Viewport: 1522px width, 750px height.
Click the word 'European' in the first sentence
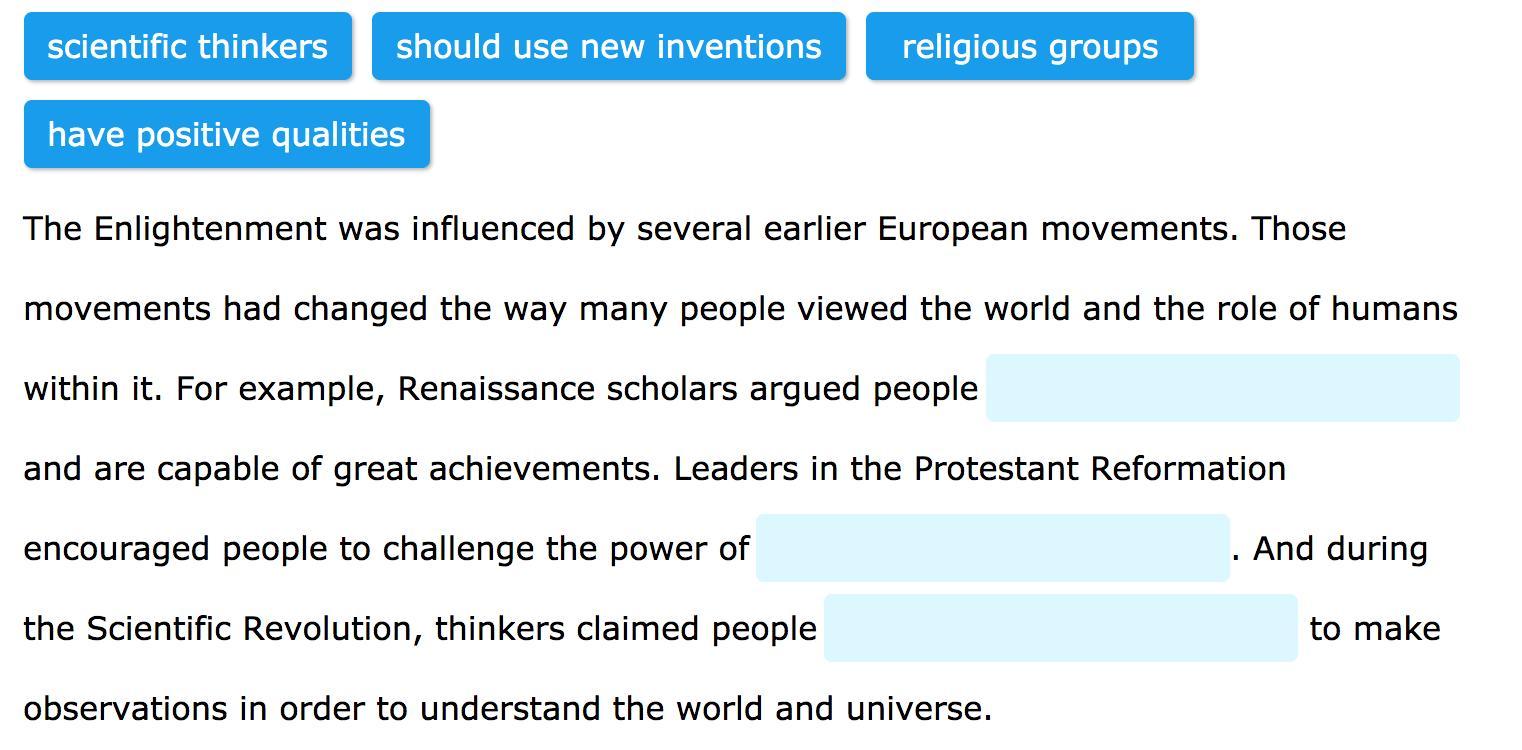pyautogui.click(x=952, y=229)
